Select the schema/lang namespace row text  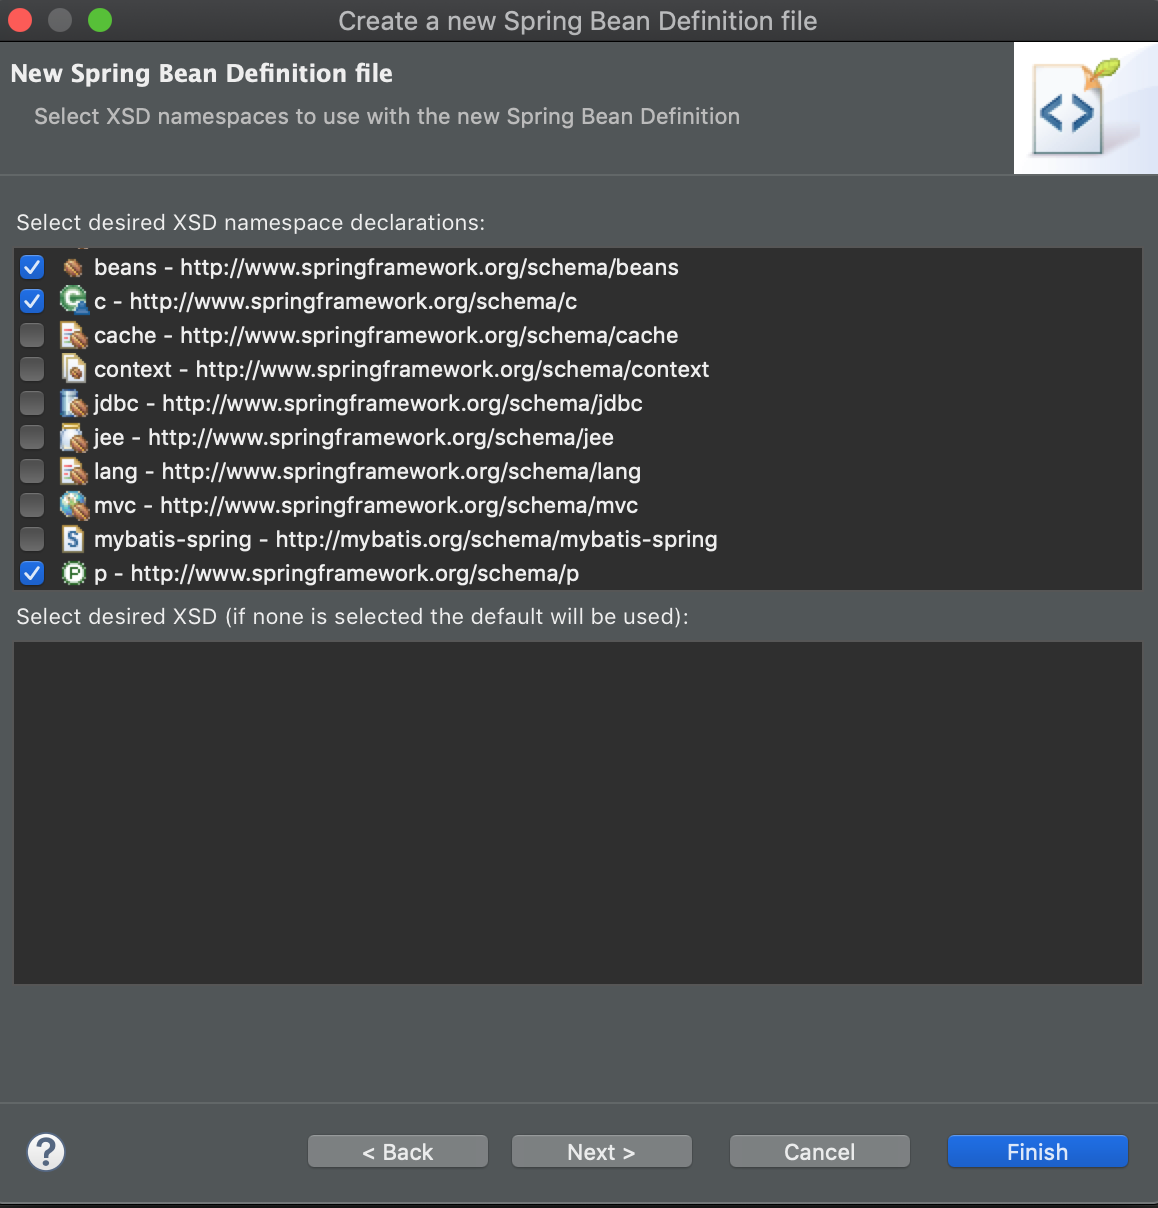coord(367,471)
